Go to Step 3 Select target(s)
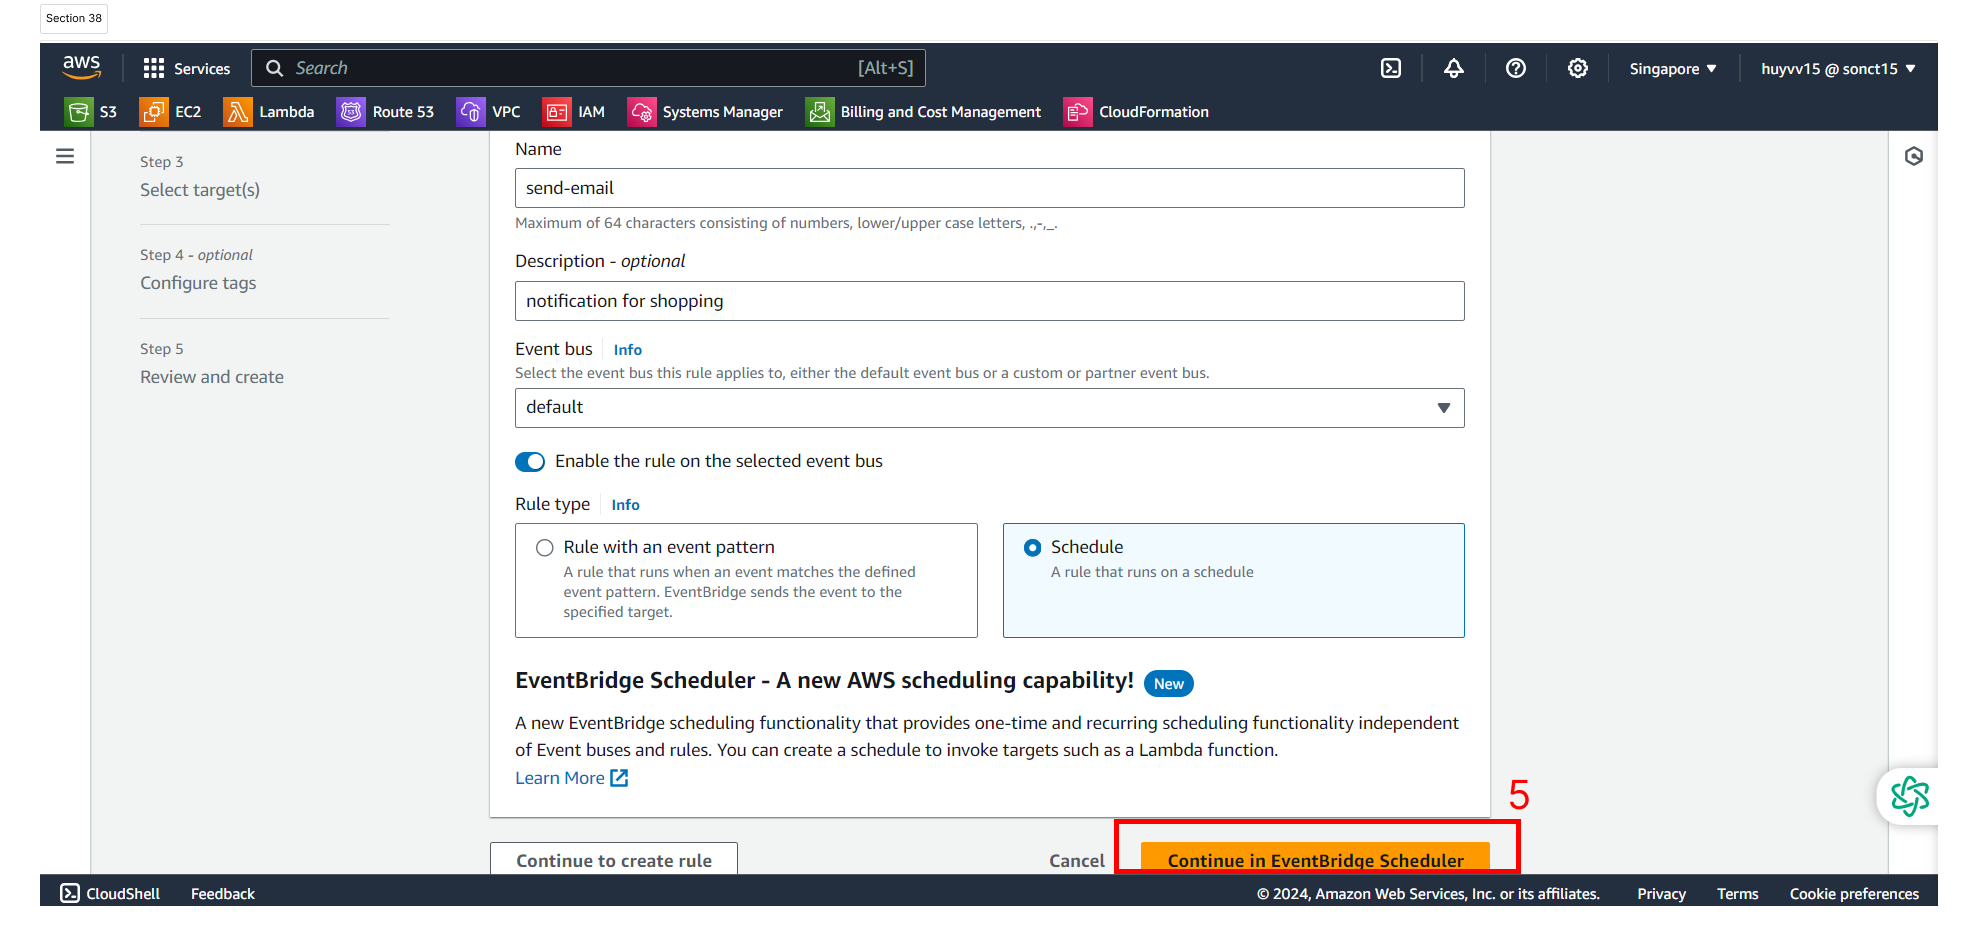The width and height of the screenshot is (1978, 946). [x=200, y=190]
